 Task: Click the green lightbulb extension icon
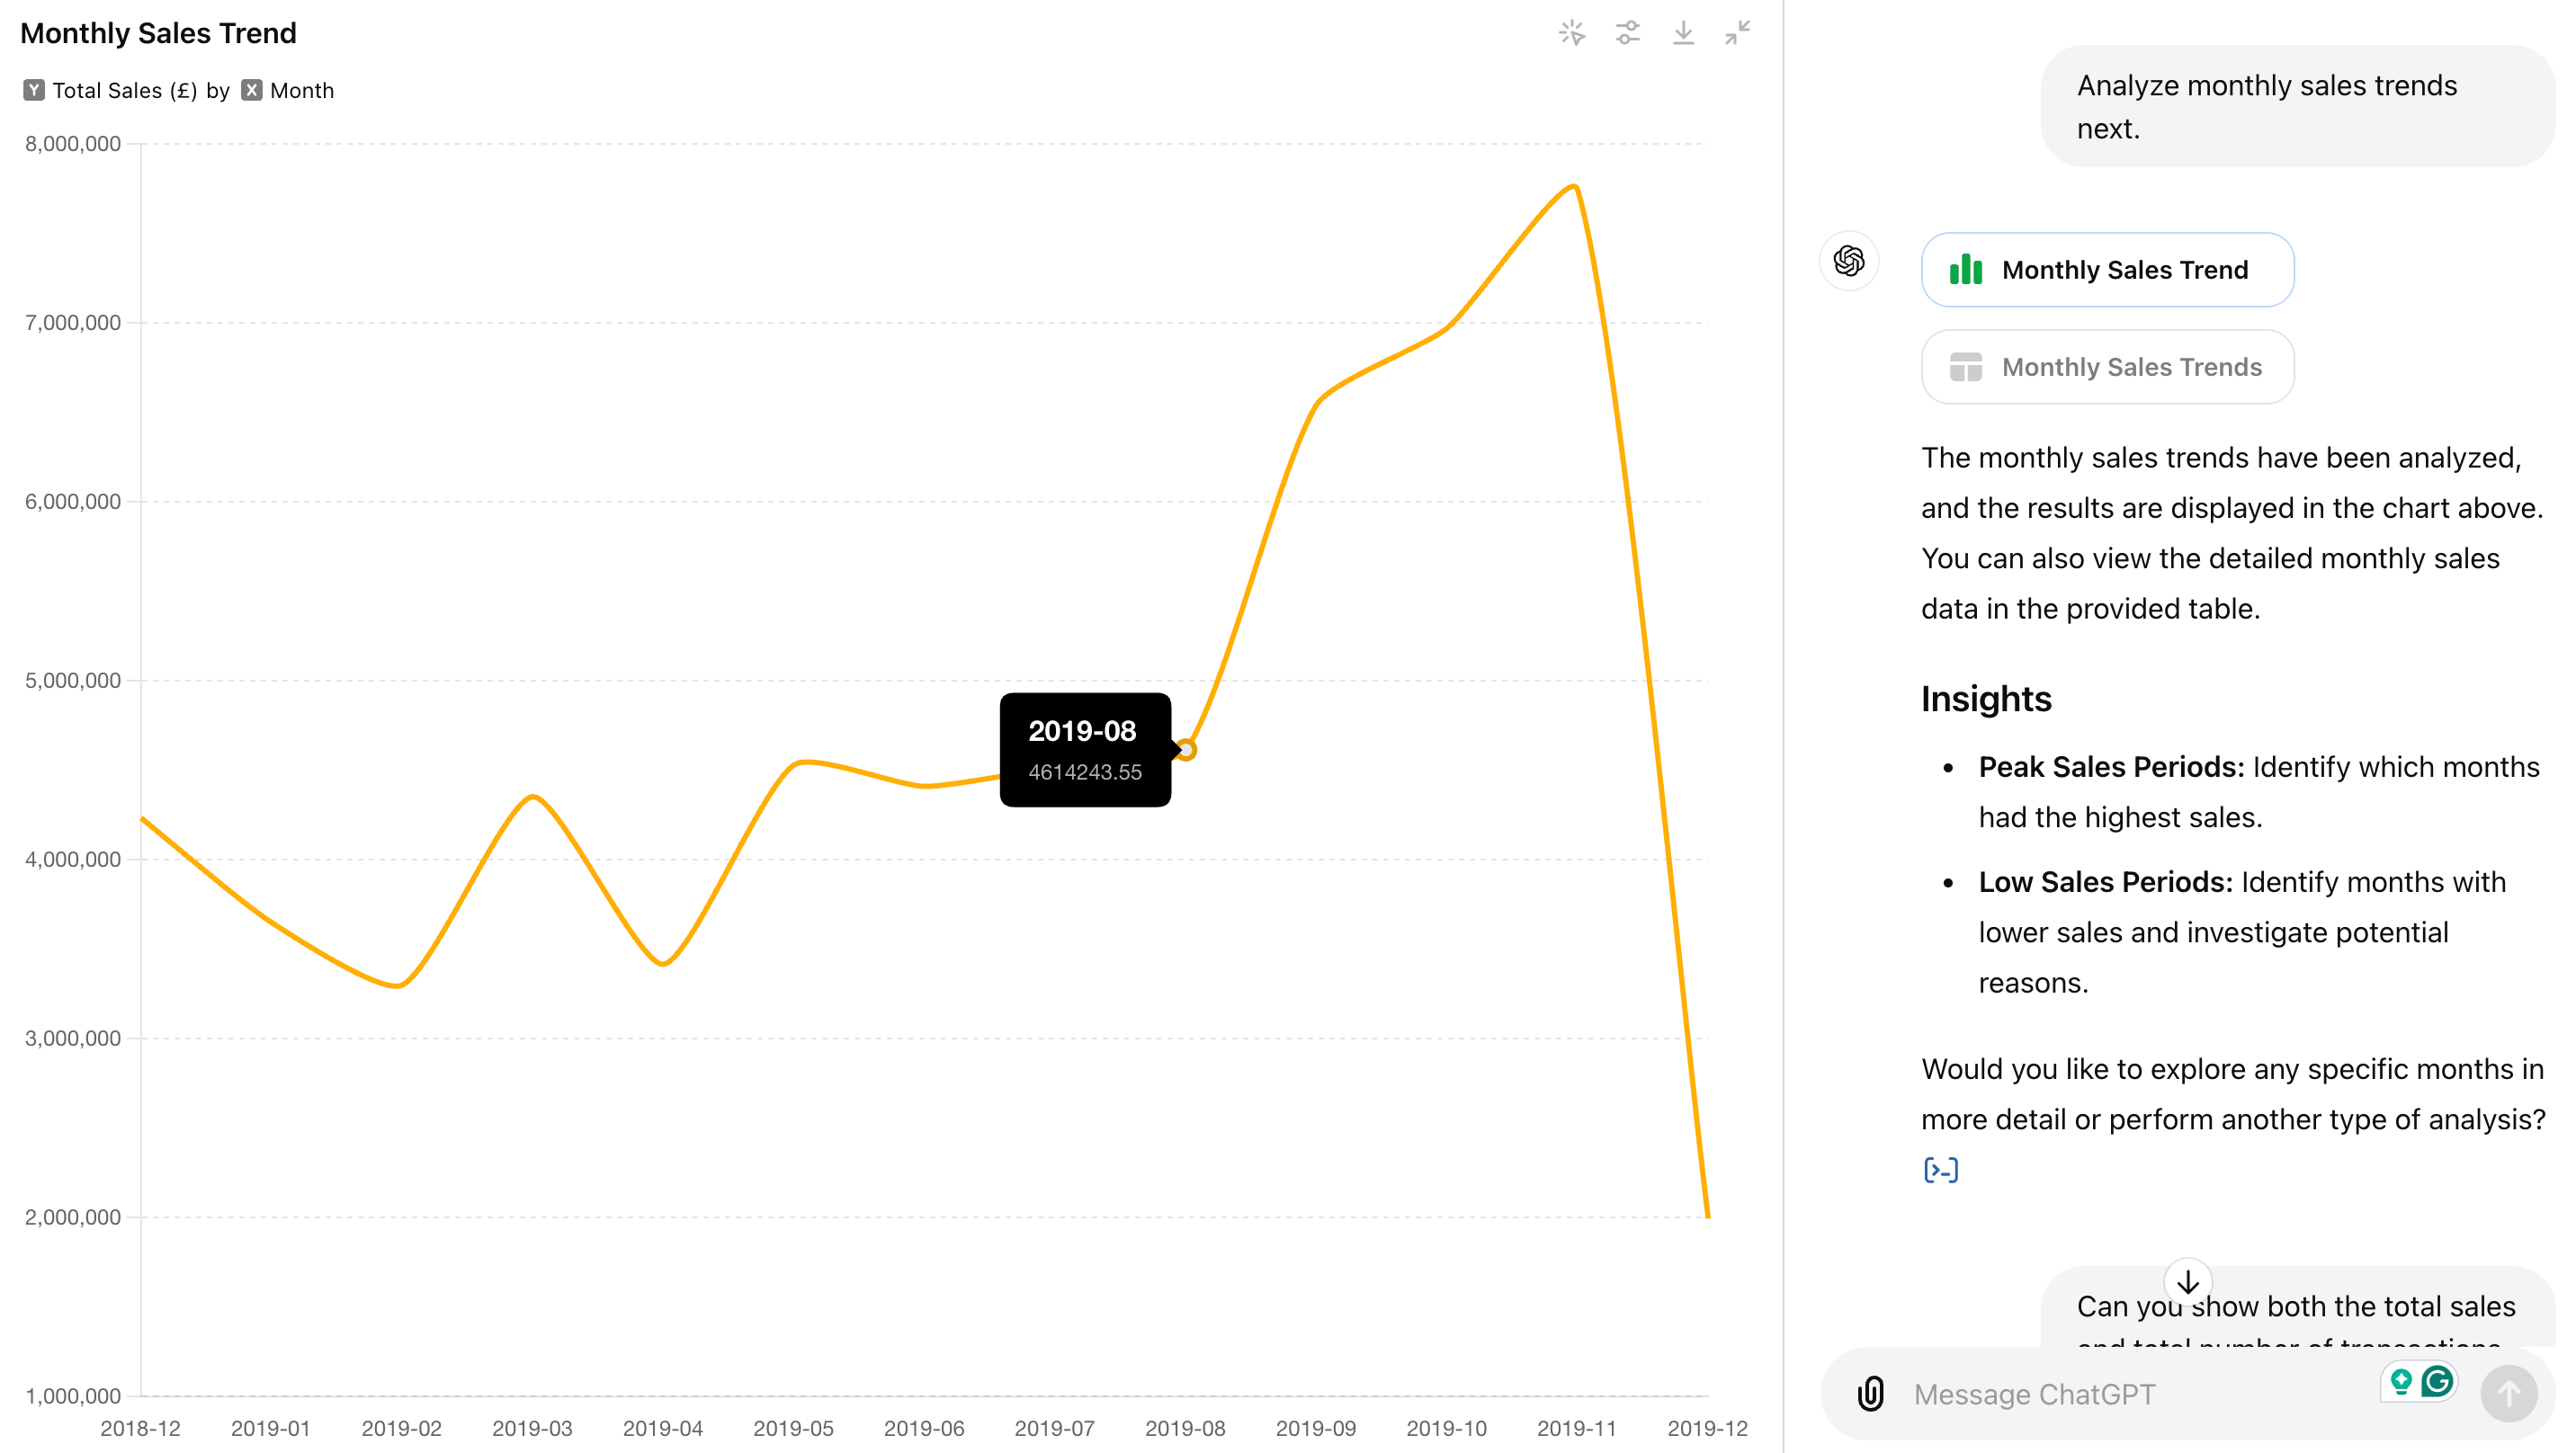2400,1381
